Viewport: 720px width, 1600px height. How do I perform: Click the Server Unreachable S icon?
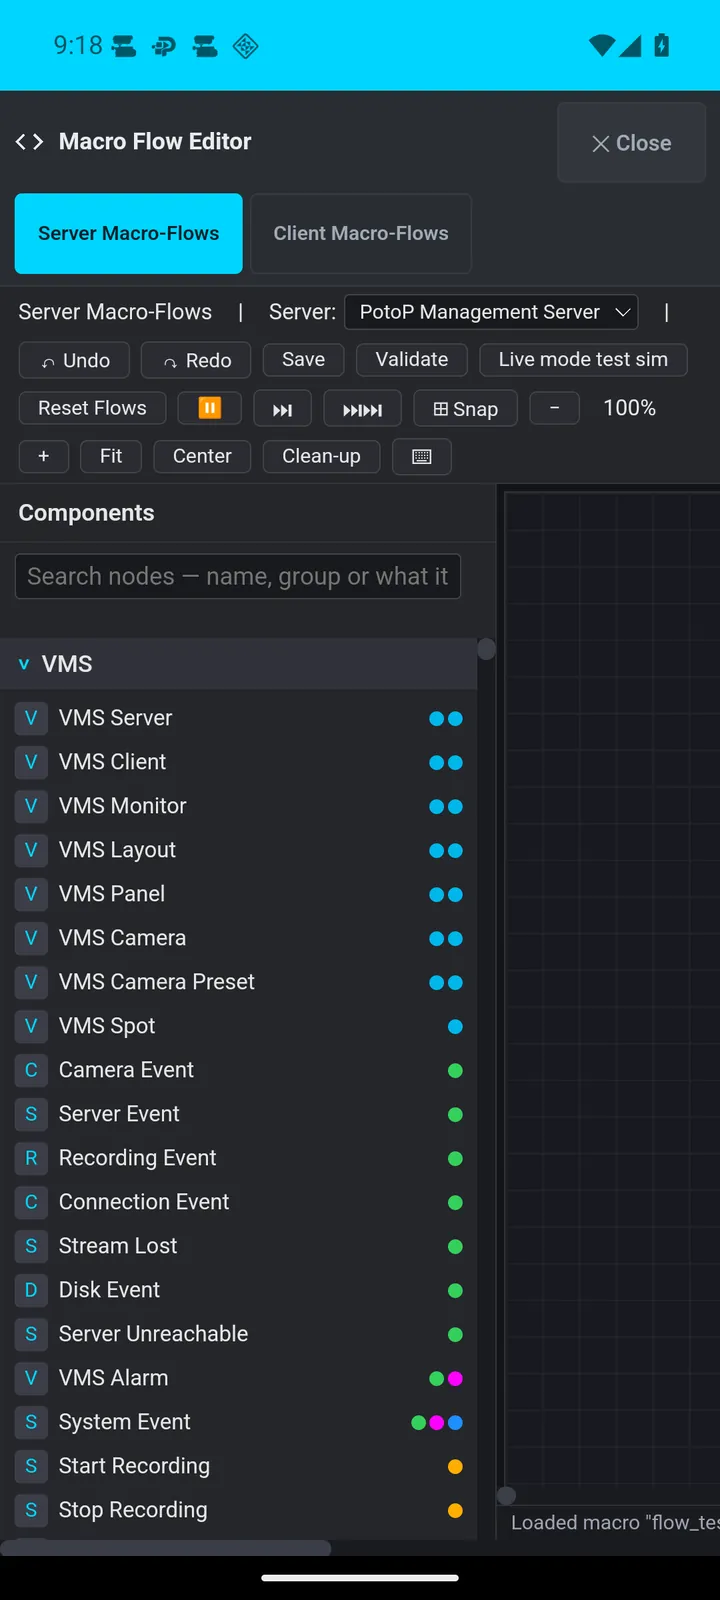[31, 1334]
